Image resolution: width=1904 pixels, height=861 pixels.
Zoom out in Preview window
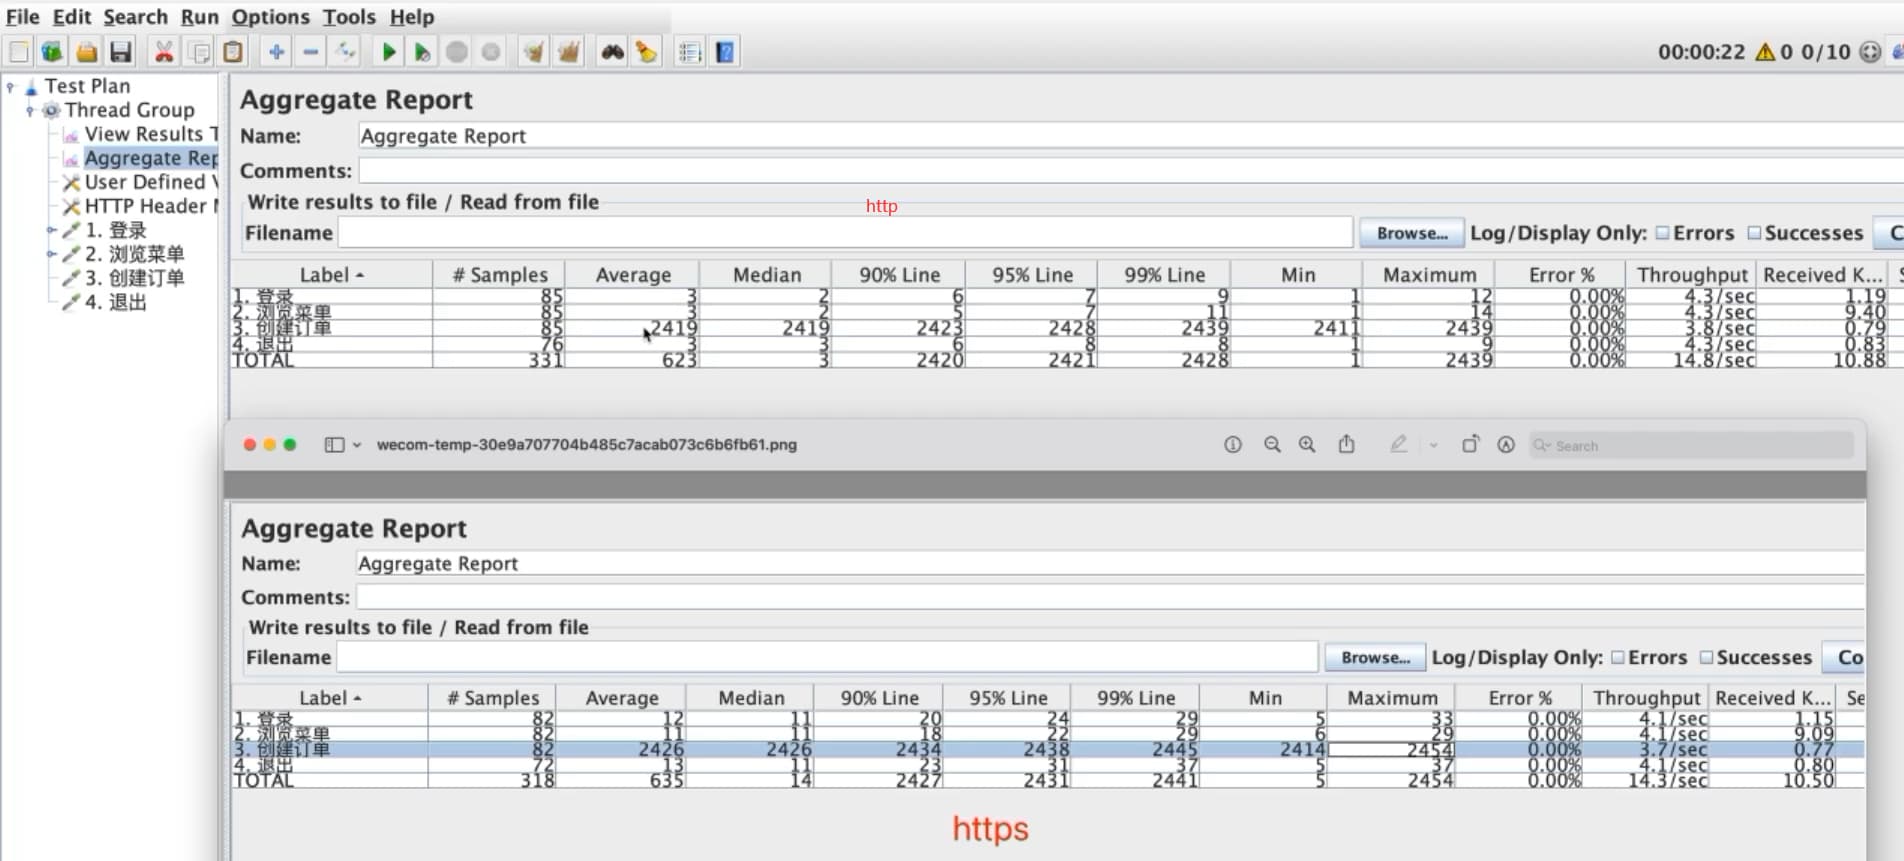1272,445
